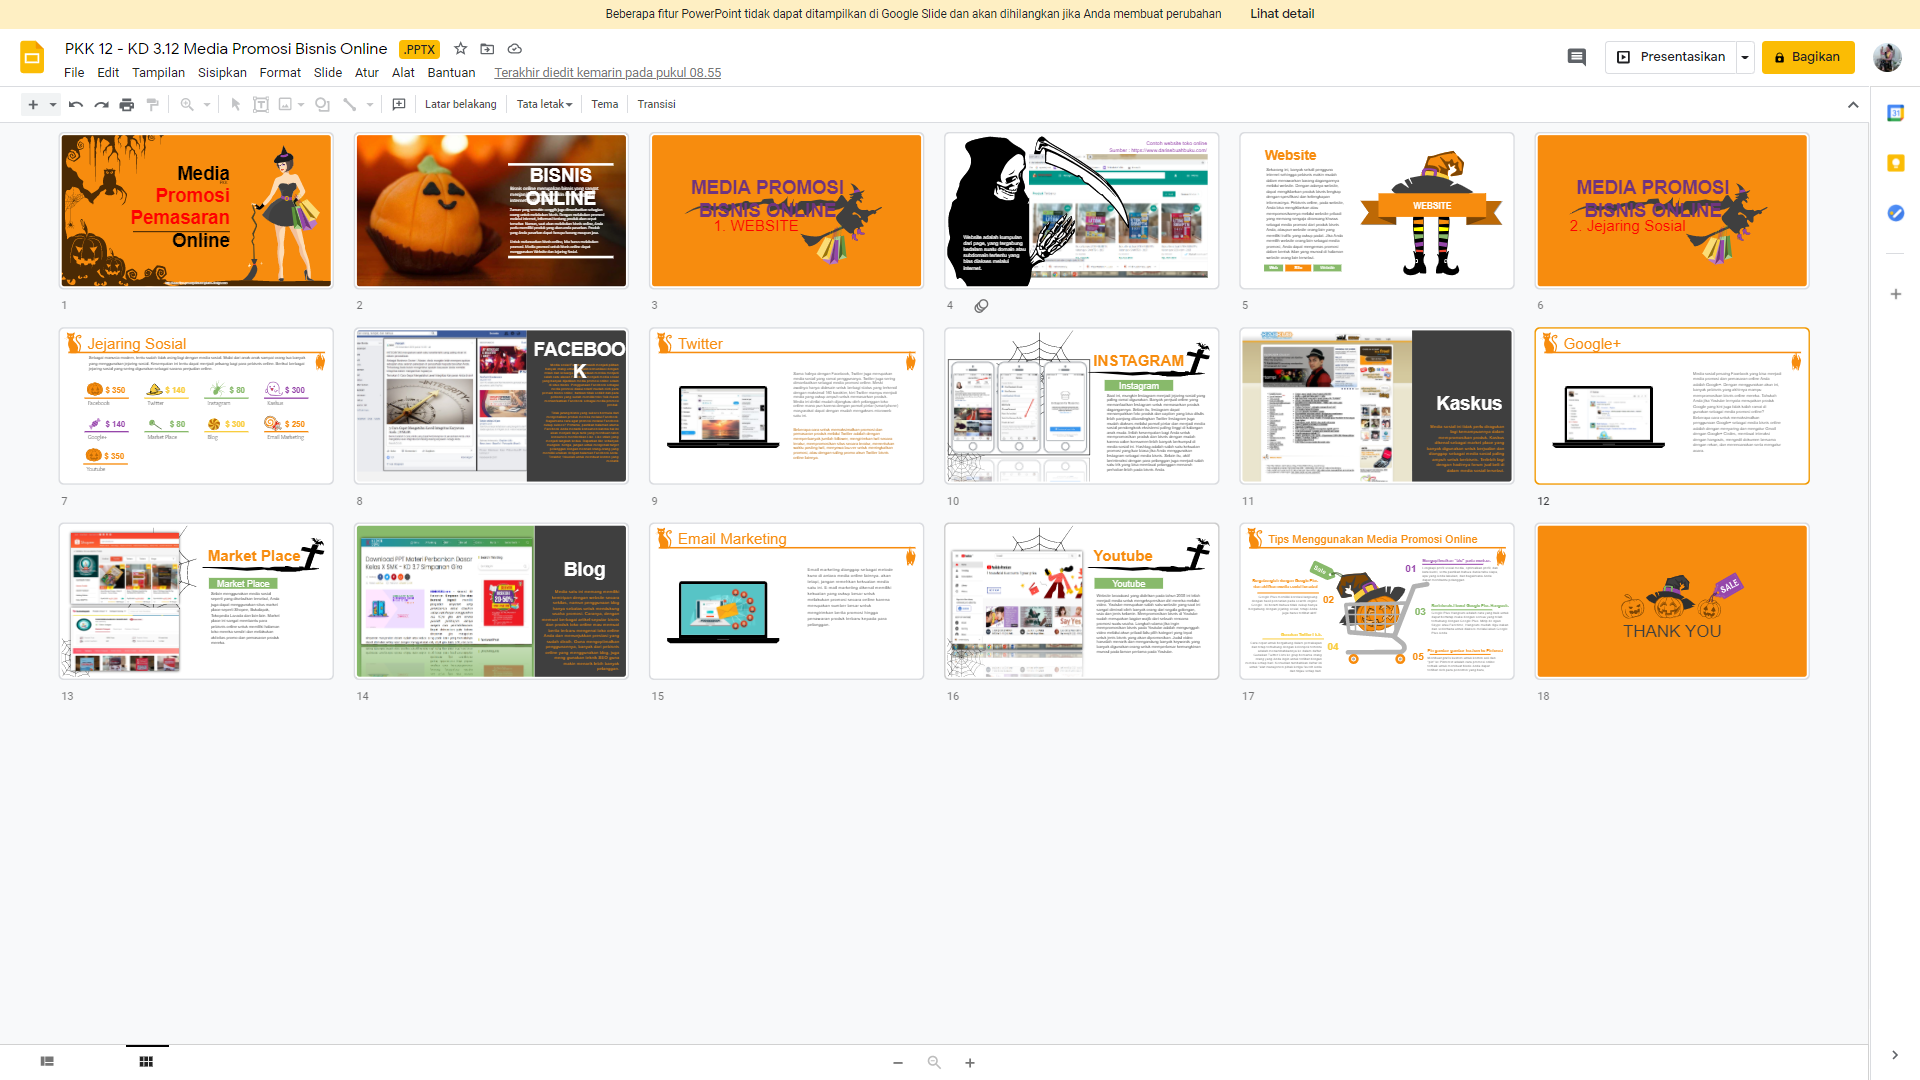The width and height of the screenshot is (1920, 1080).
Task: Expand the new slide dropdown arrow
Action: click(x=53, y=104)
